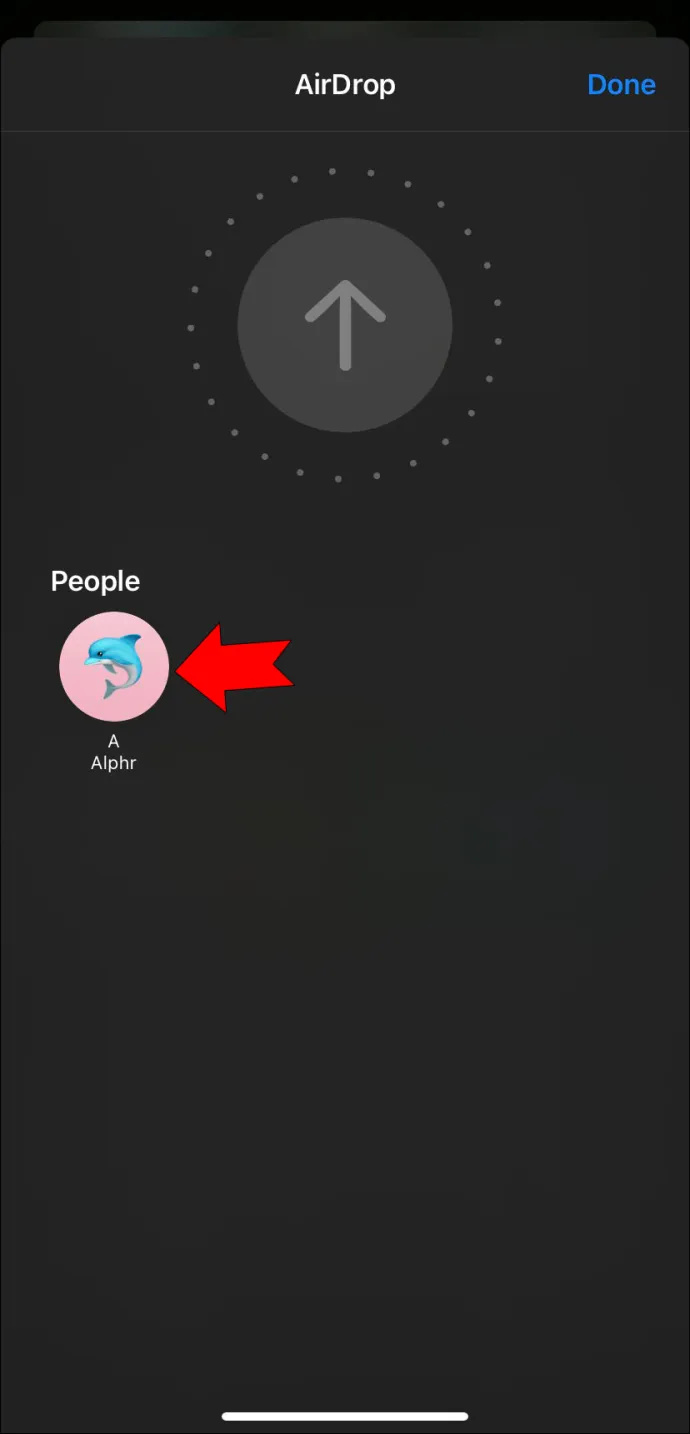Tap the gray AirDrop send circle
The image size is (690, 1434).
click(x=345, y=325)
